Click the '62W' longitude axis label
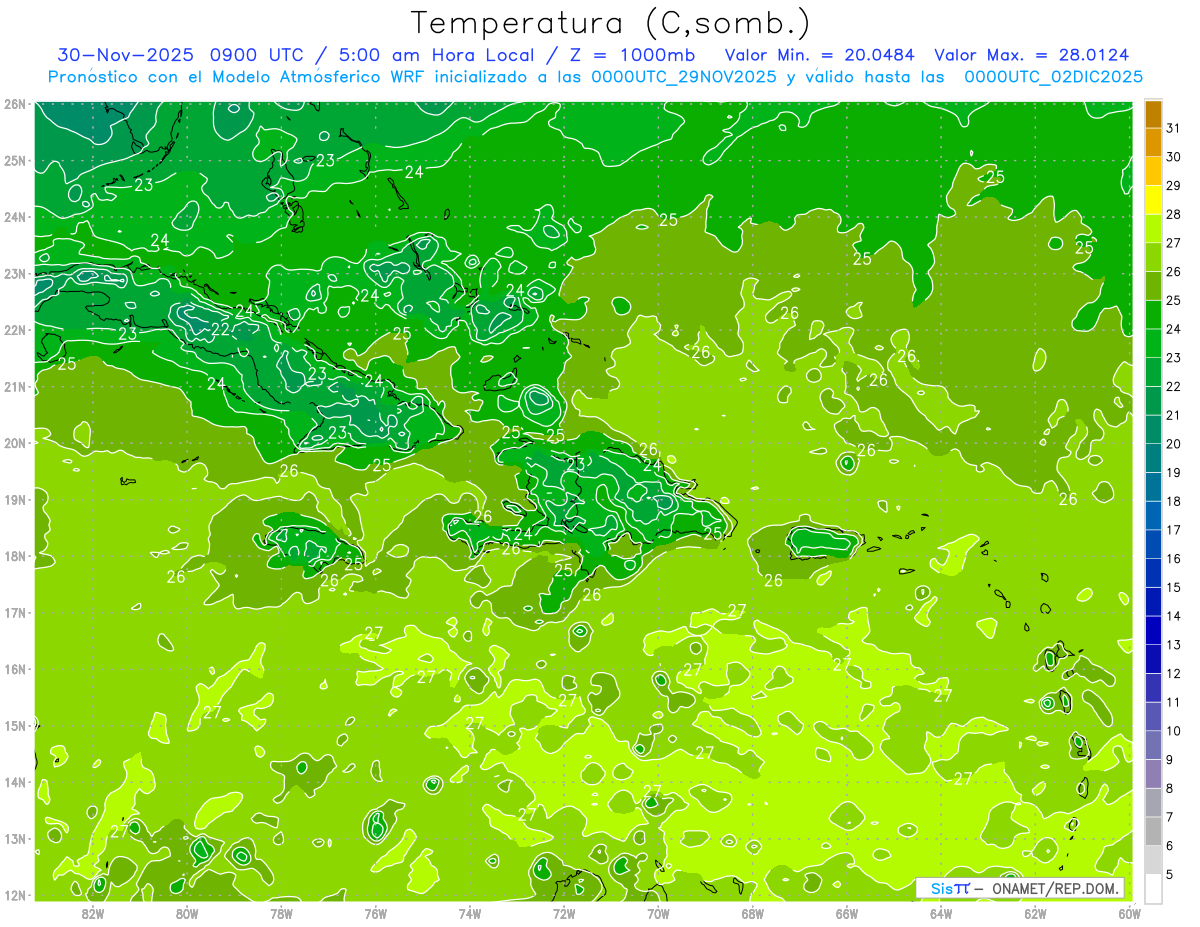 (x=1035, y=913)
